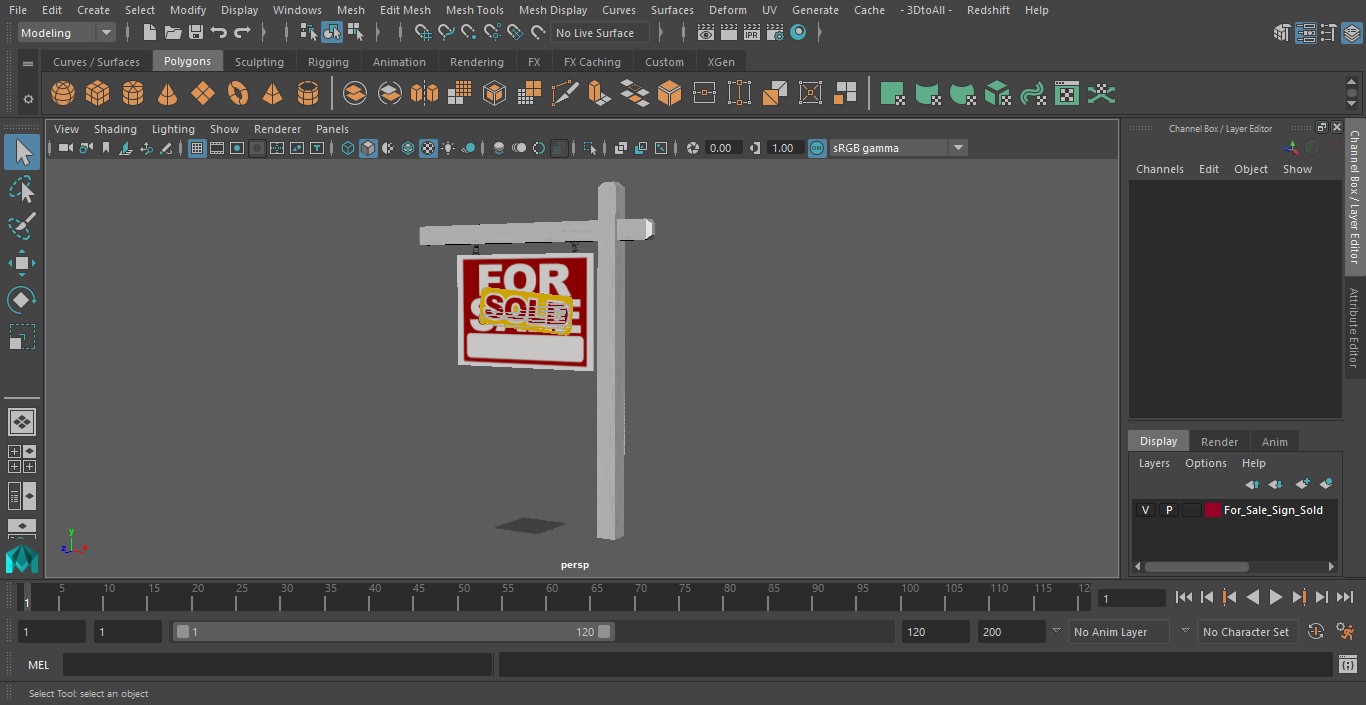Click the Undo icon in status line
The image size is (1366, 705).
[x=218, y=33]
